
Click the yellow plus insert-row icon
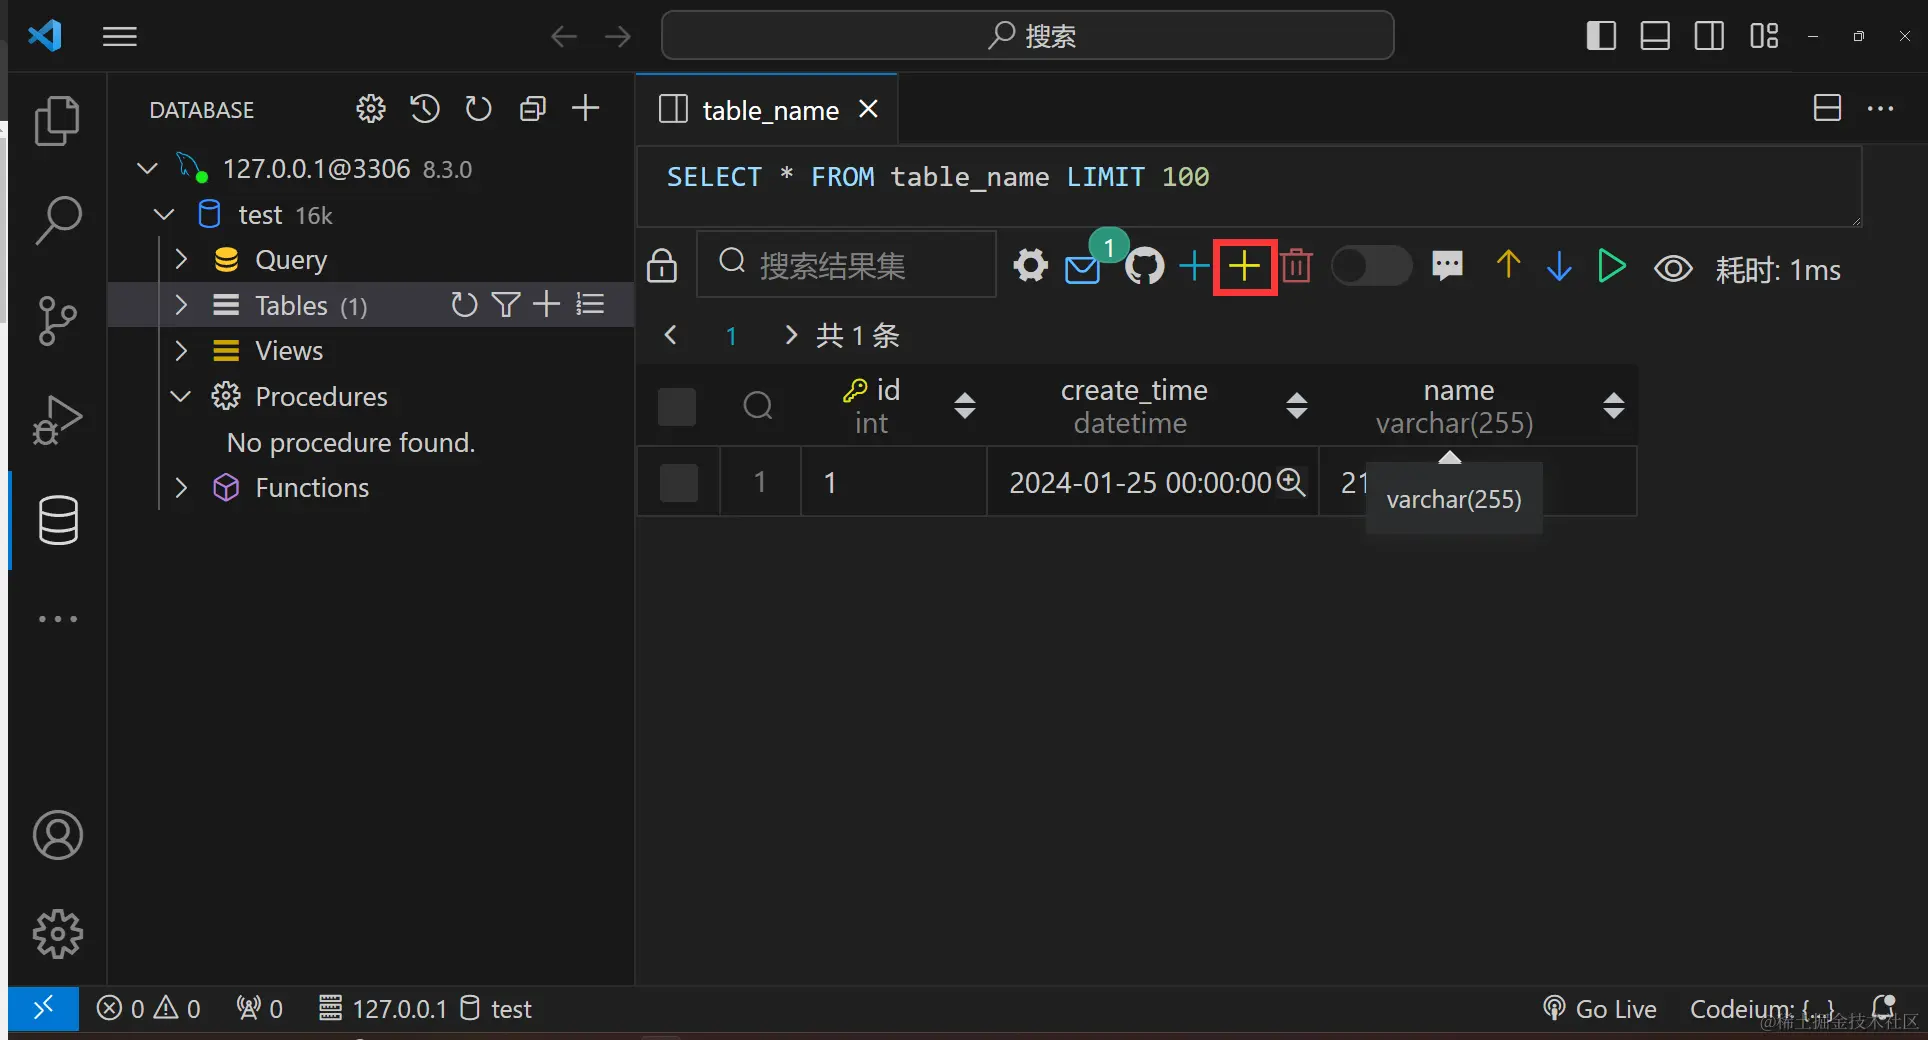click(x=1244, y=266)
